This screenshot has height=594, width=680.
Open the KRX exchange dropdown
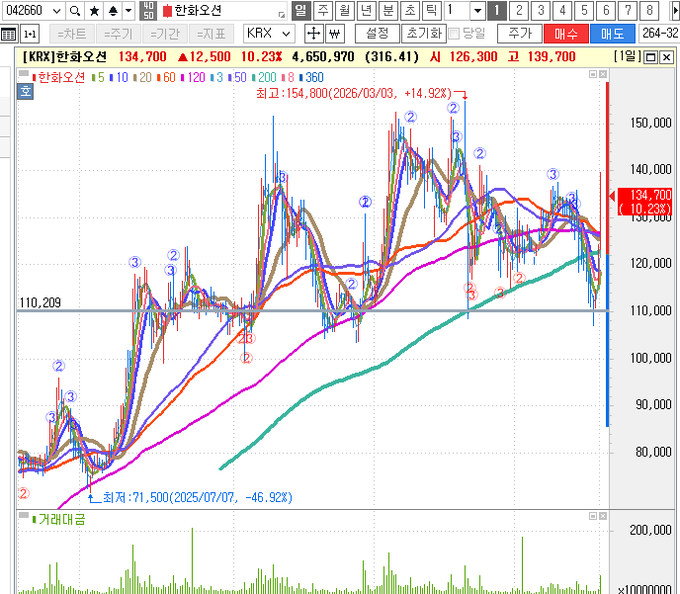point(269,33)
